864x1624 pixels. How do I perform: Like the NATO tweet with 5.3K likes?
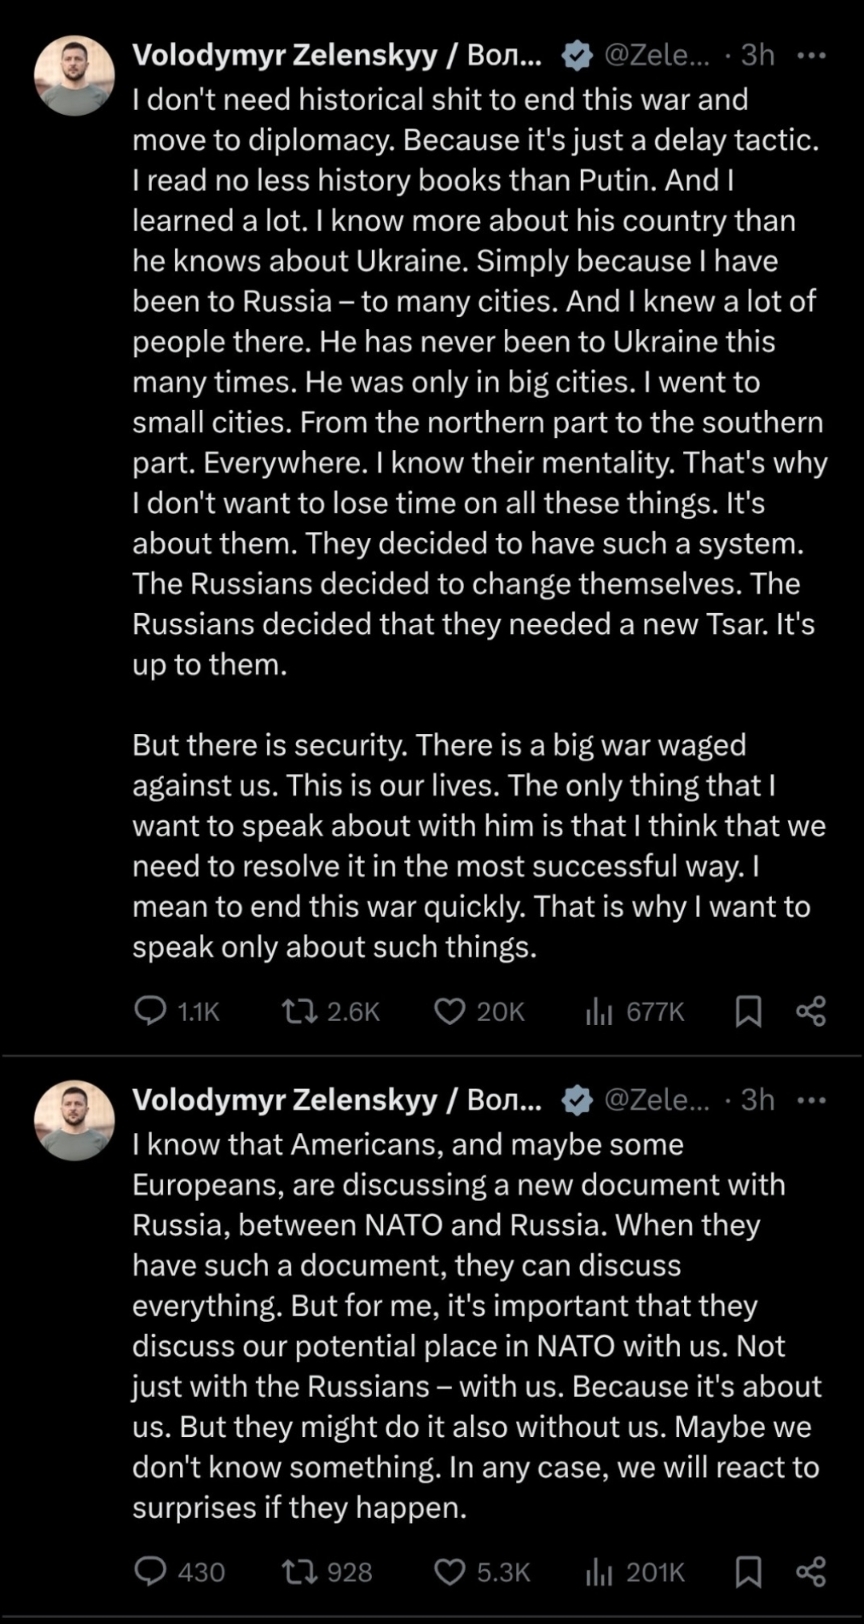coord(450,1571)
